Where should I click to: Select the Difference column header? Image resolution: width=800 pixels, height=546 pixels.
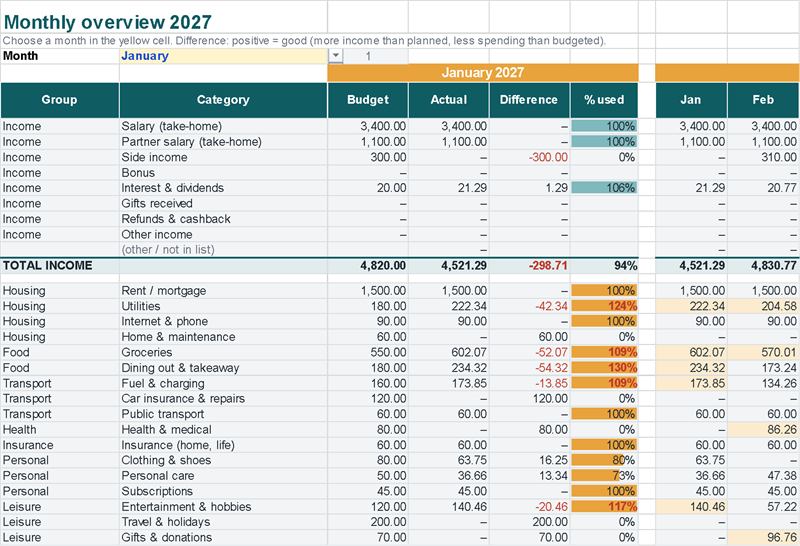tap(529, 100)
